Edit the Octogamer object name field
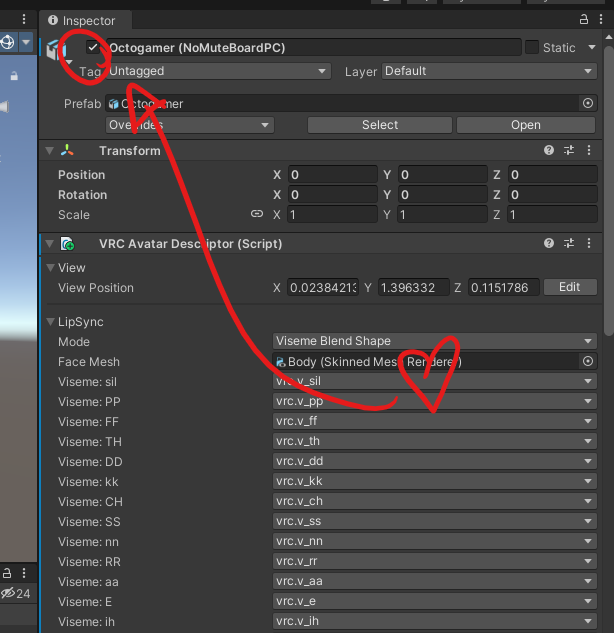 [314, 48]
